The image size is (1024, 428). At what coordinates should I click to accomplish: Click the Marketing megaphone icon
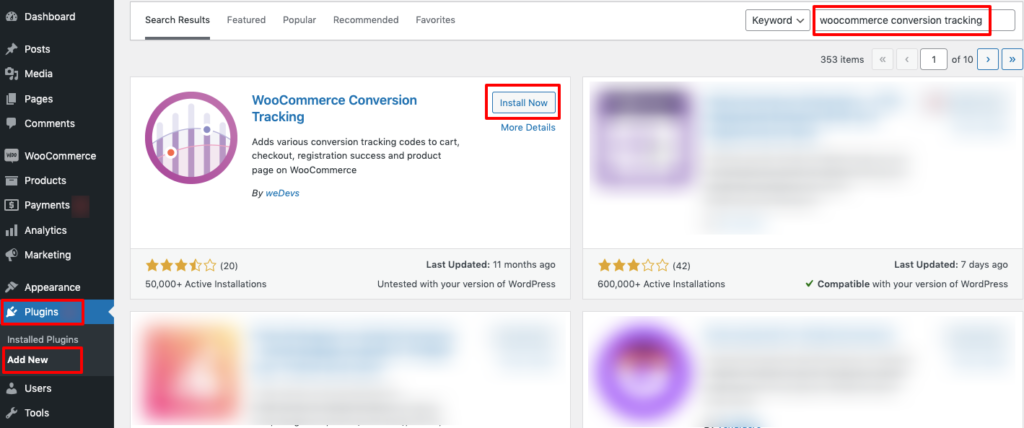coord(11,255)
